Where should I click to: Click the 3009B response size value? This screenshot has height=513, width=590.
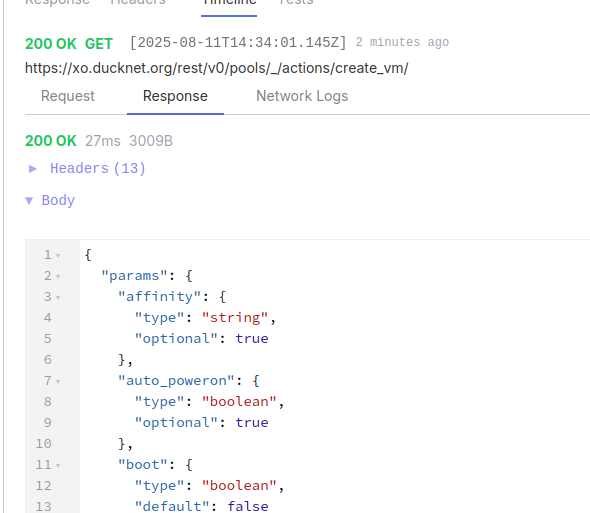coord(151,141)
